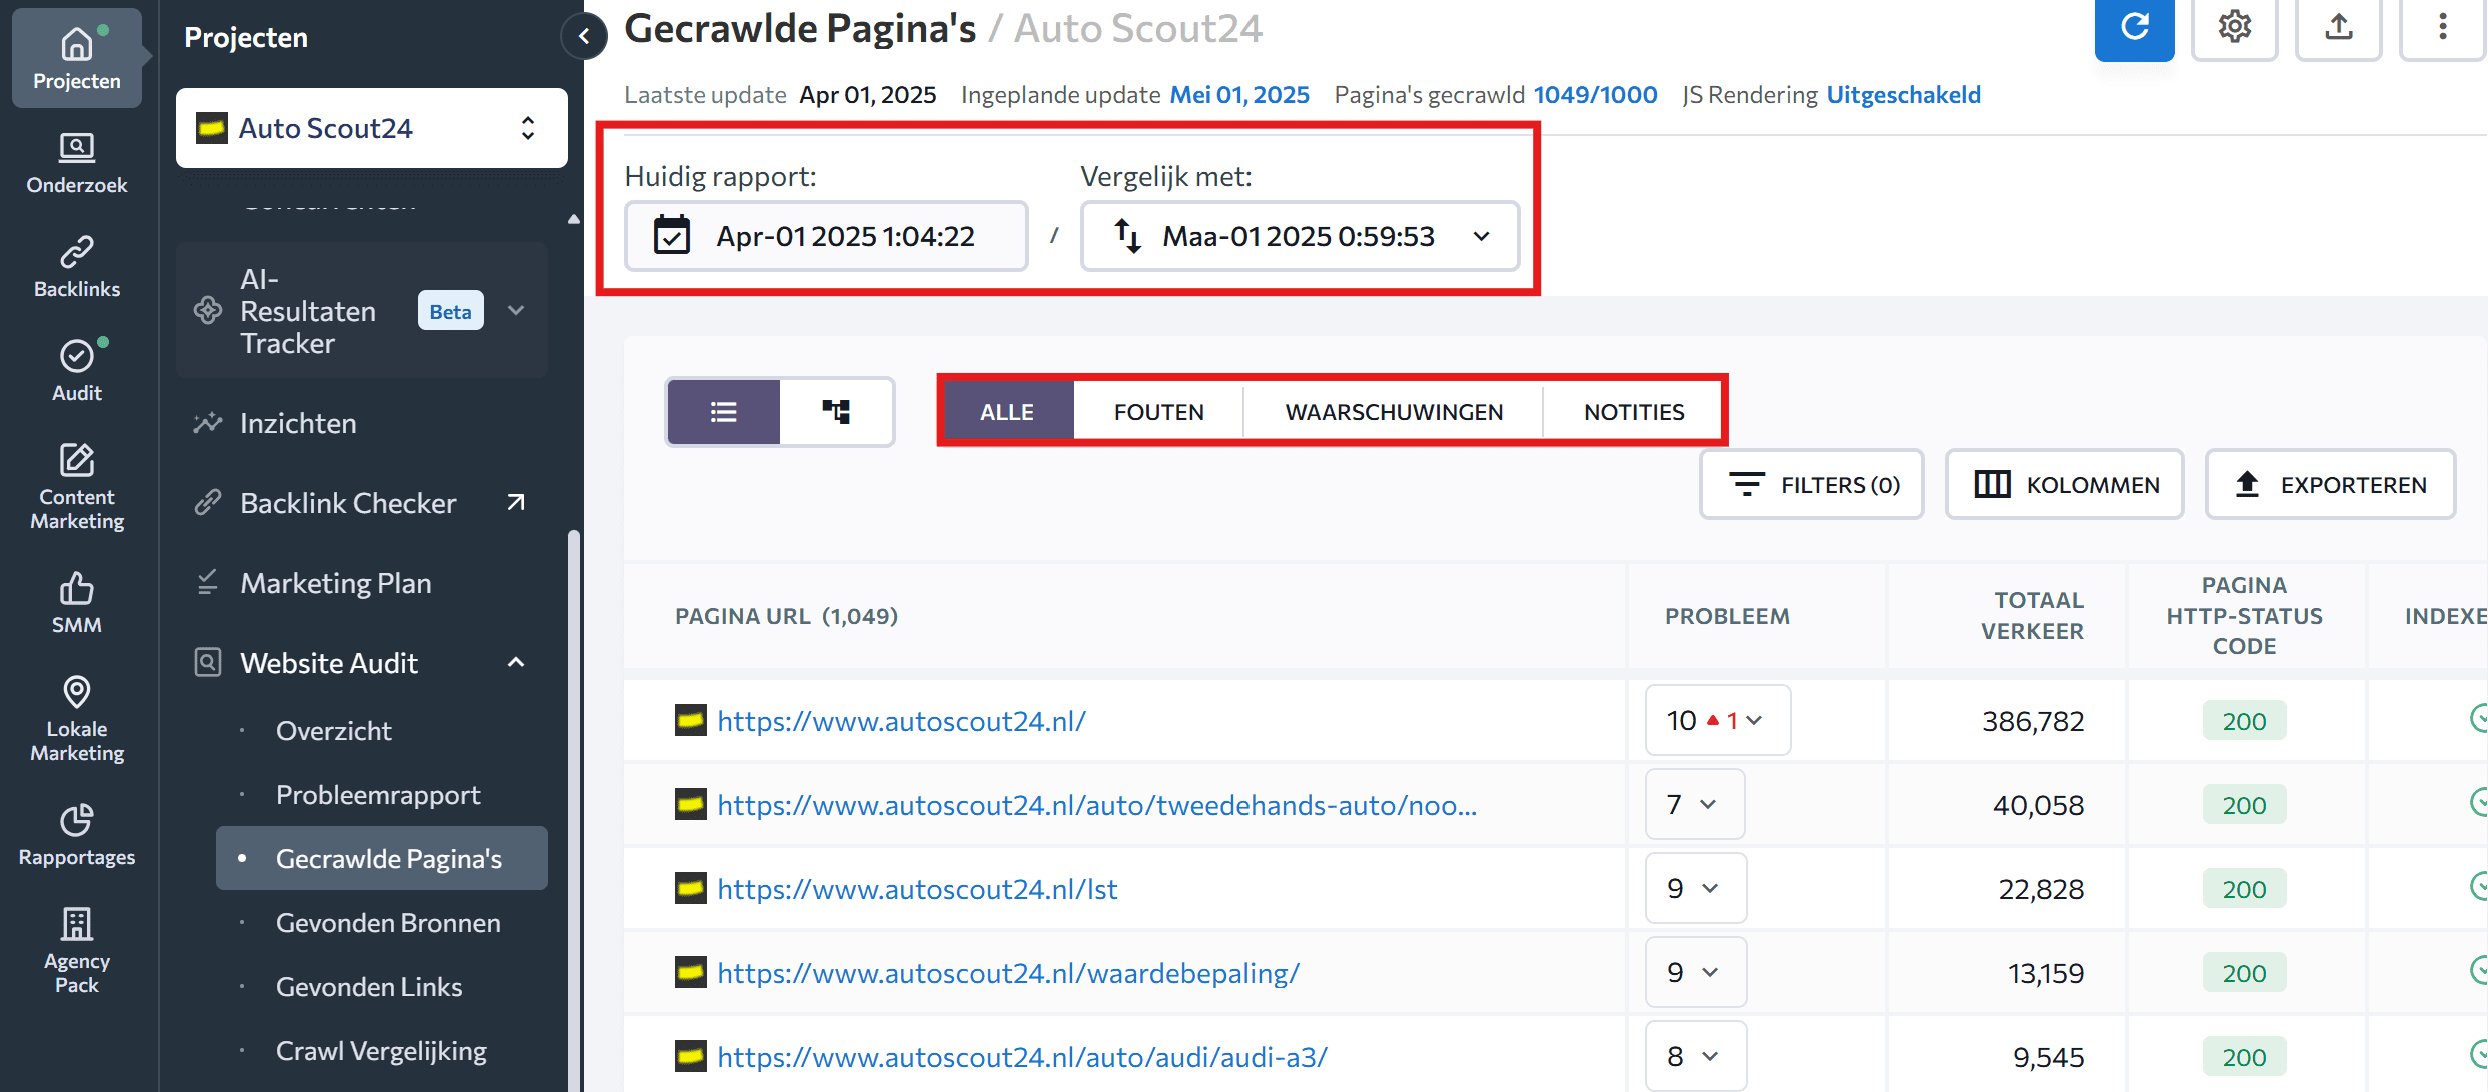2488x1092 pixels.
Task: Click the Huidig rapport date field
Action: tap(826, 236)
